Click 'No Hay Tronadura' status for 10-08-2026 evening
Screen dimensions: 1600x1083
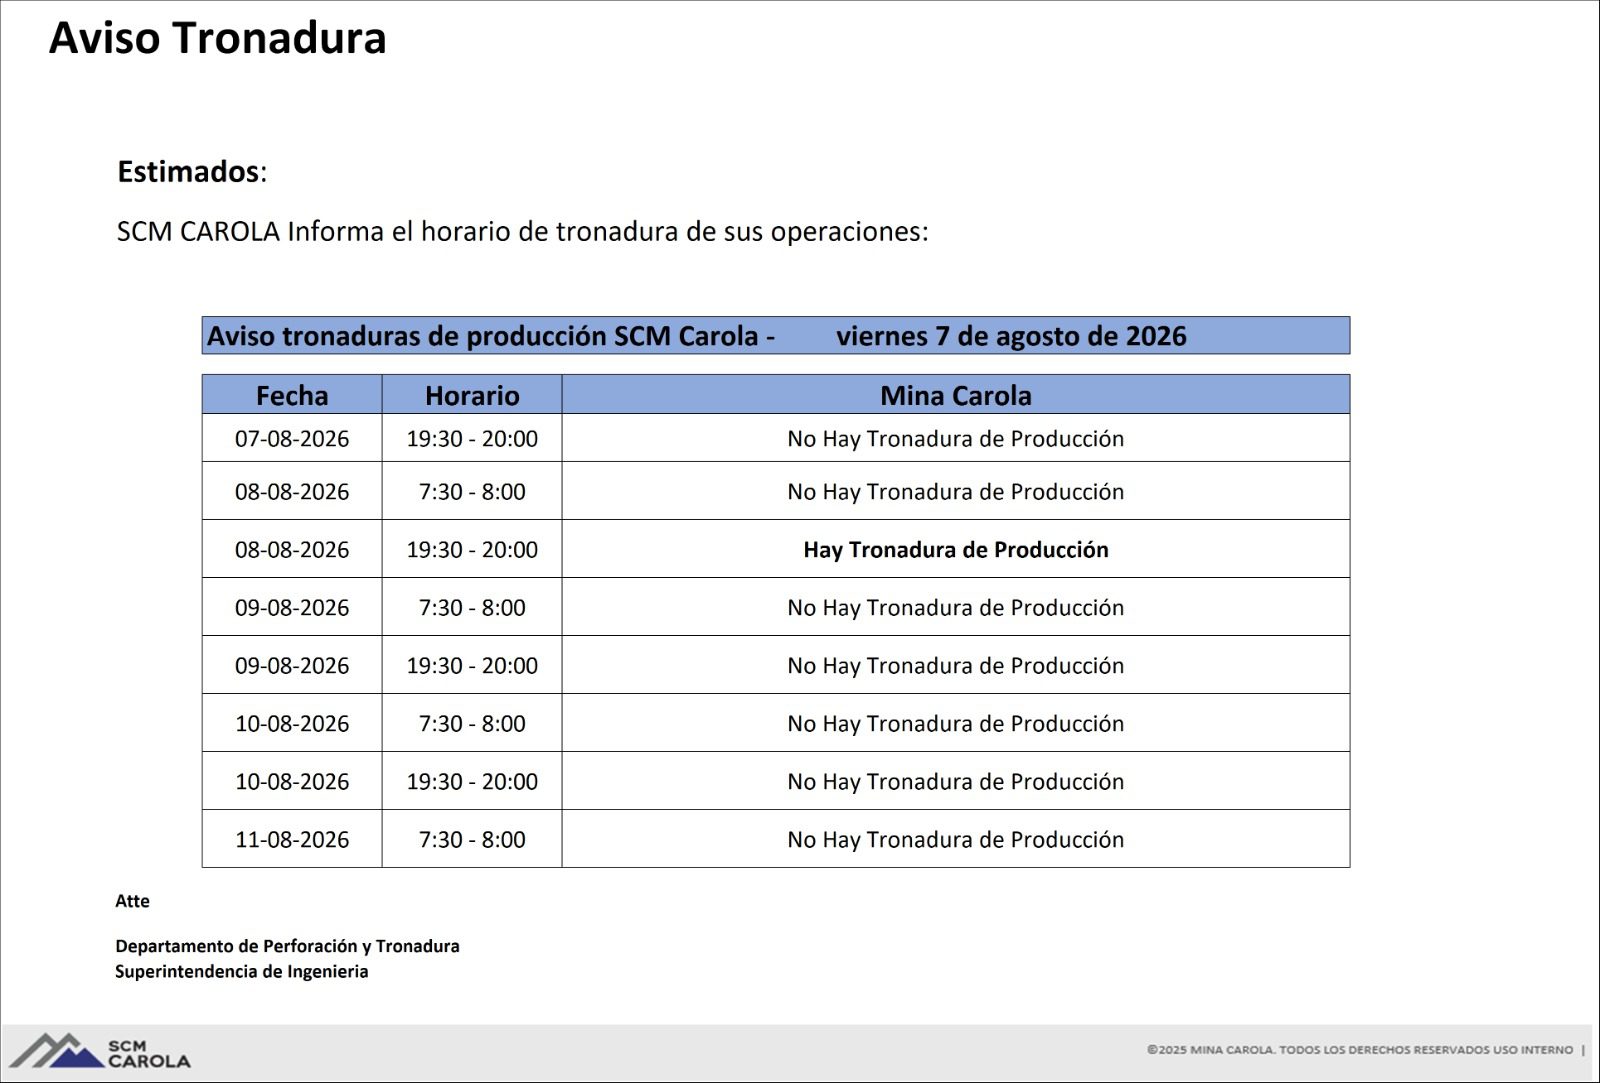point(956,781)
